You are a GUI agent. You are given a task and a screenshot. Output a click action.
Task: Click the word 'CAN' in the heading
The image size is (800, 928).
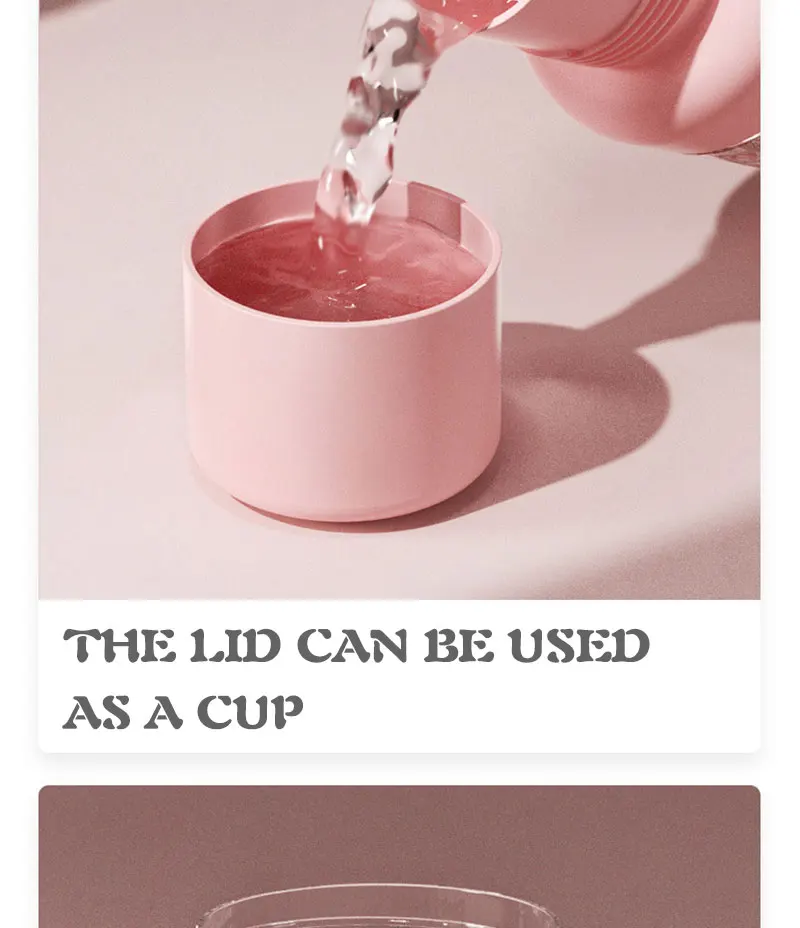coord(352,645)
